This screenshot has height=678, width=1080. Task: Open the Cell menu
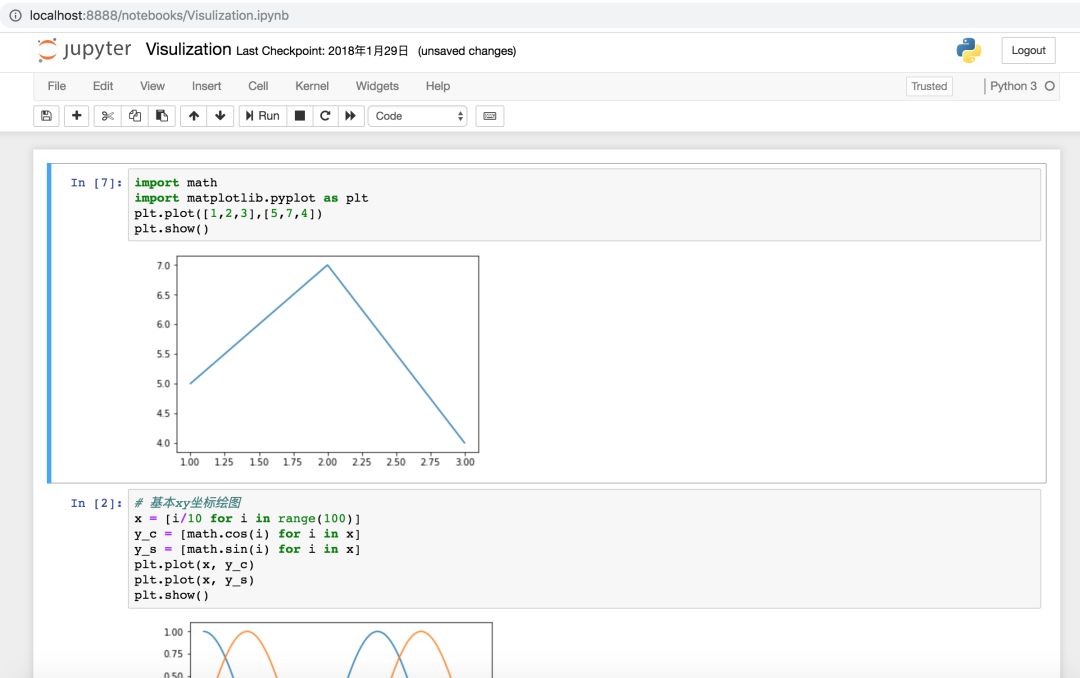(x=258, y=86)
